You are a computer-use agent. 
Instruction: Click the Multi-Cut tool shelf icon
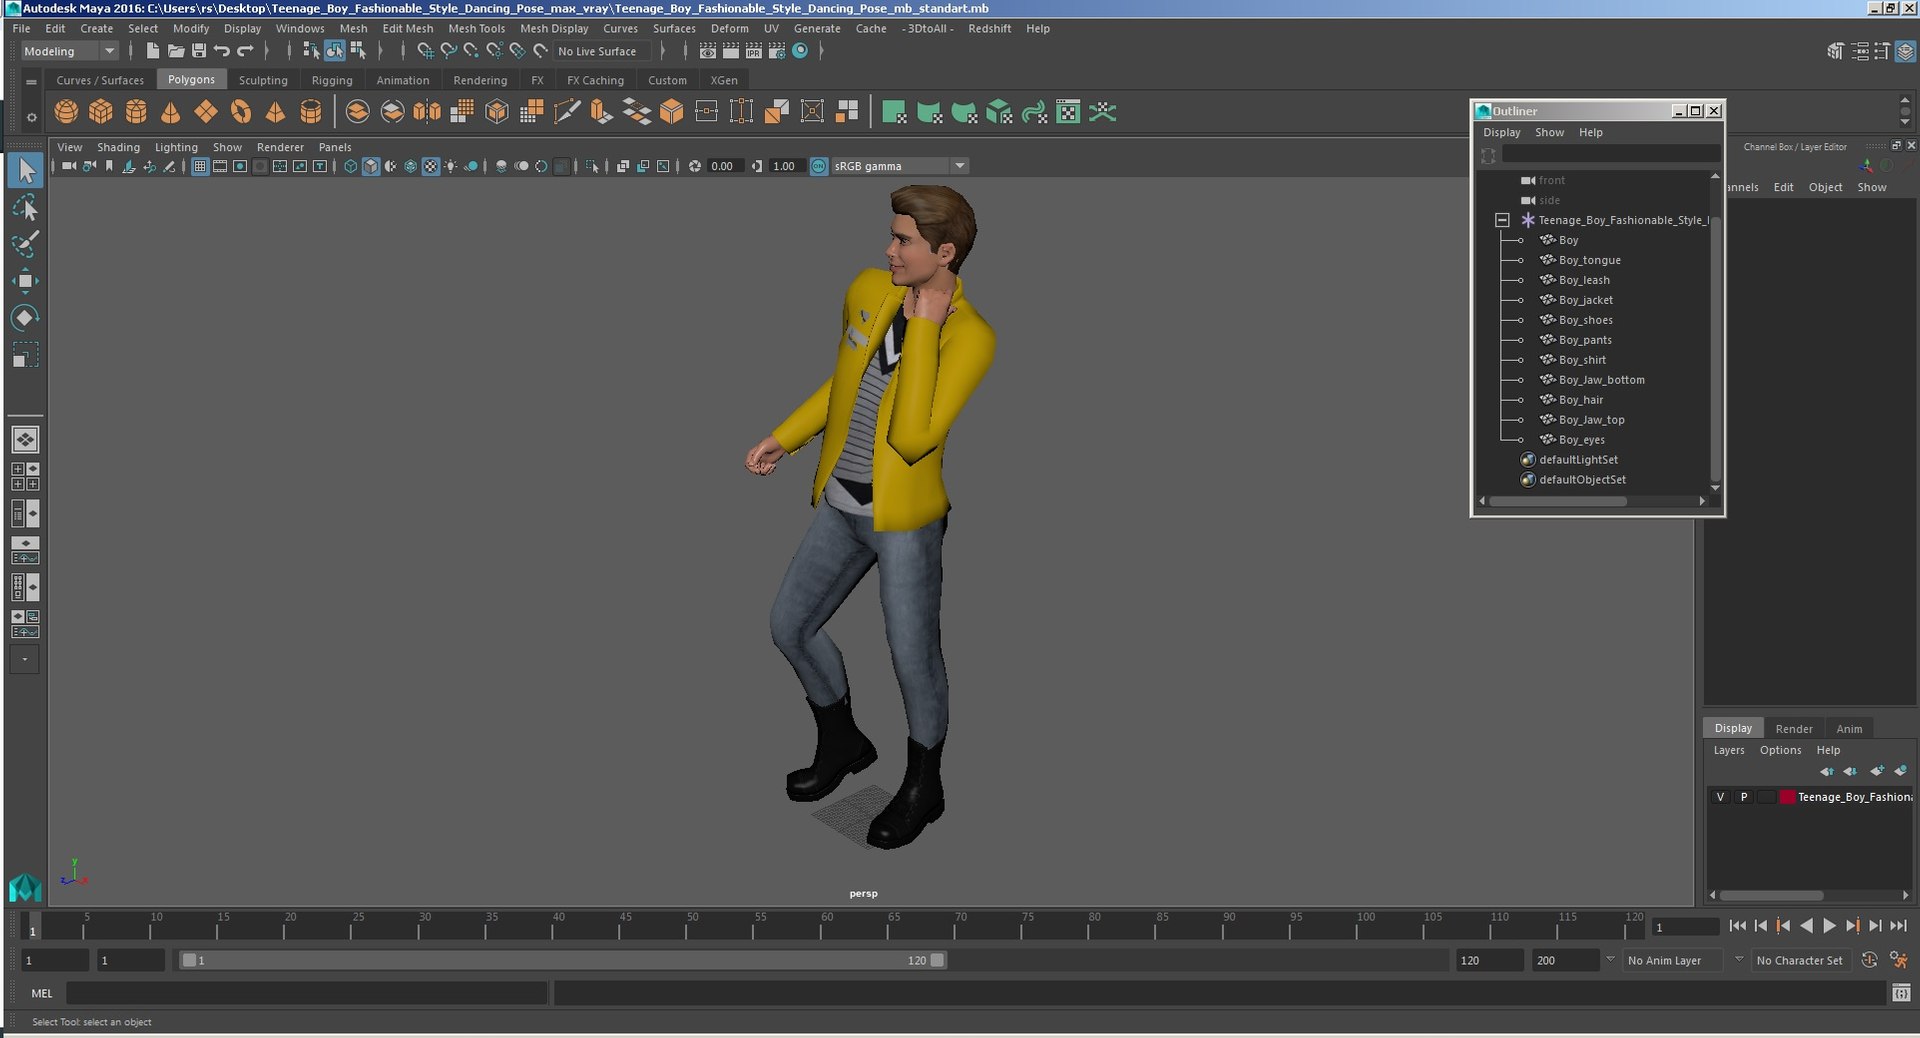566,112
